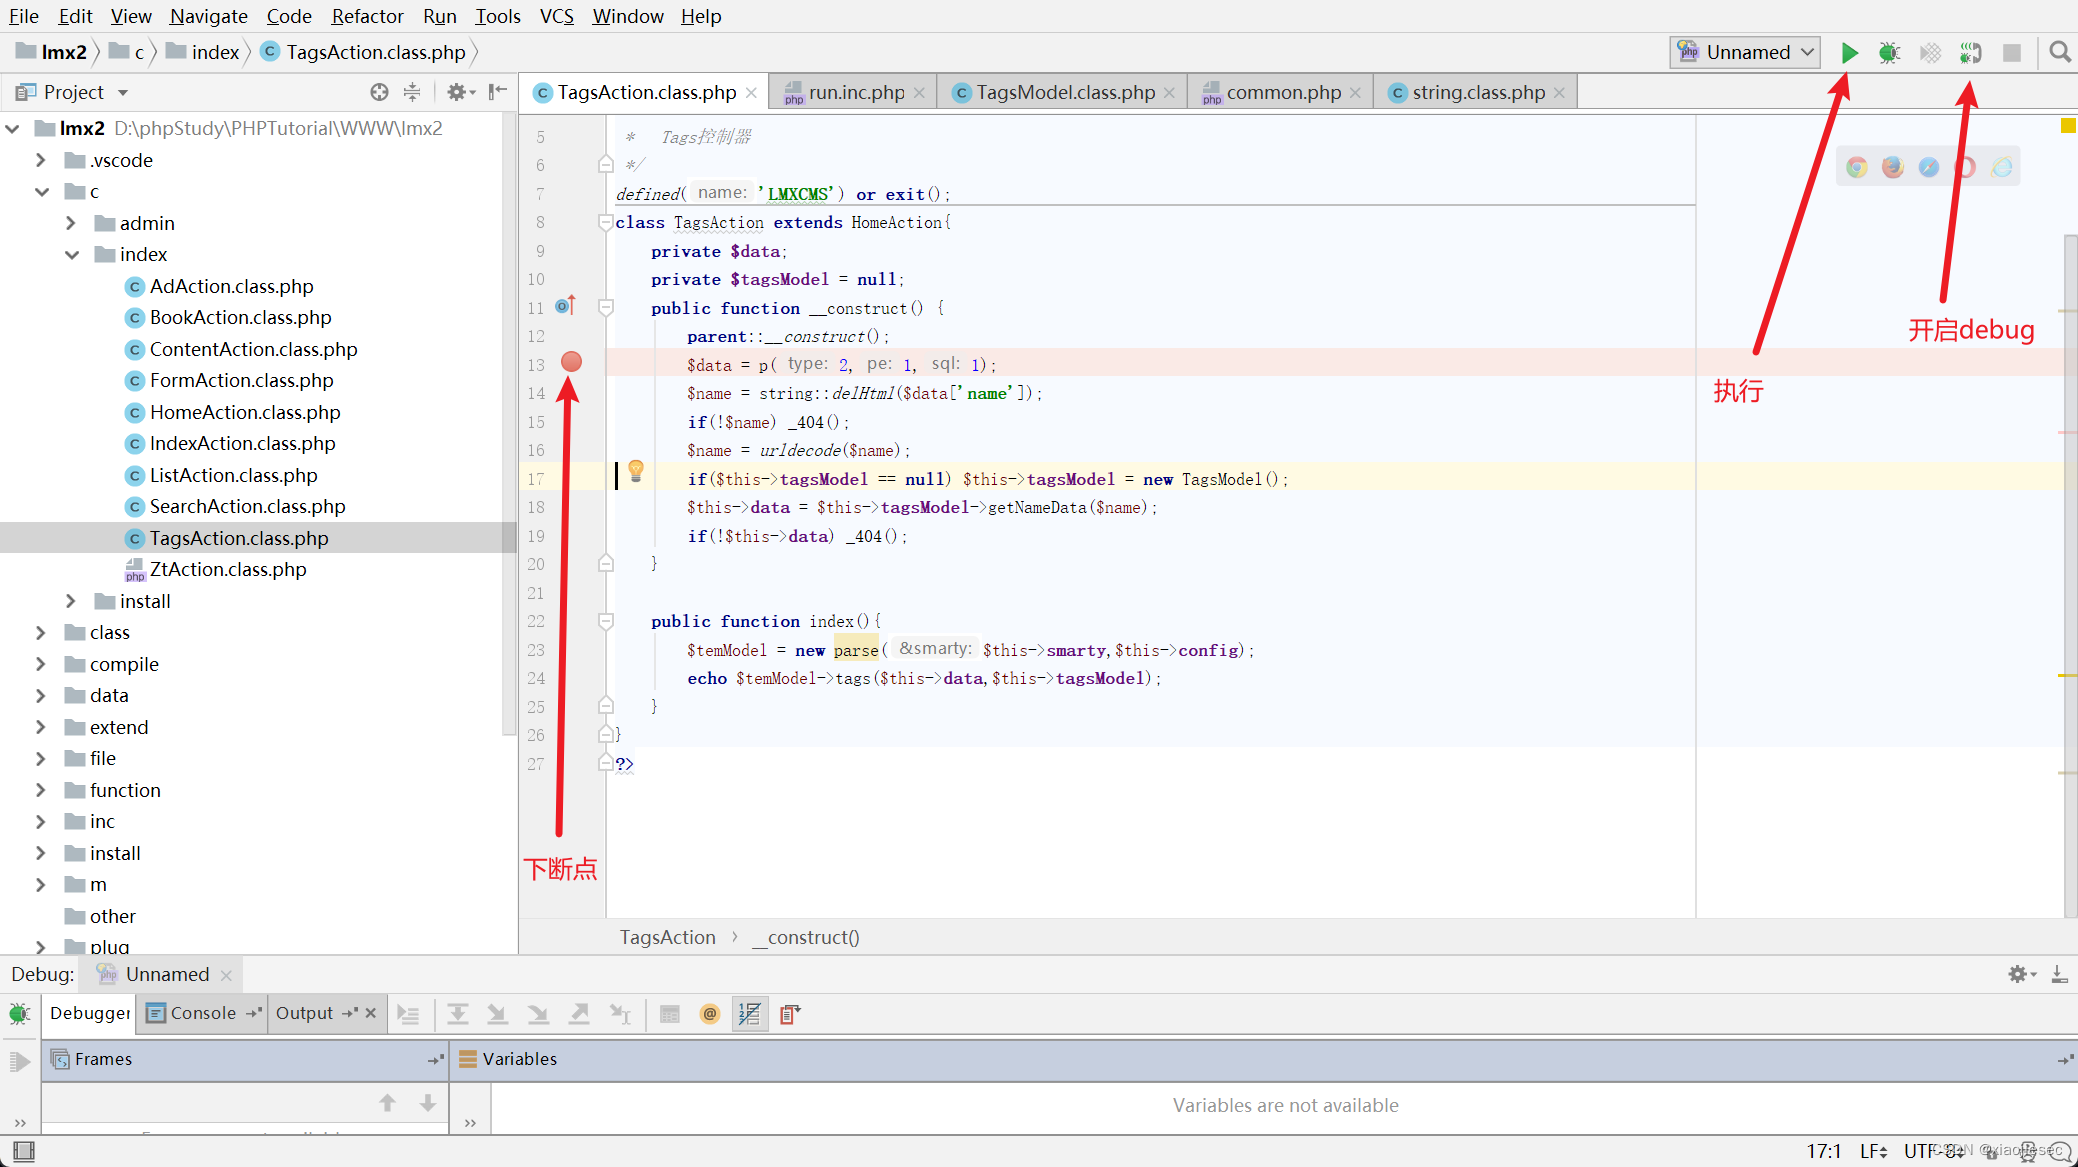
Task: Toggle the numbered-list icon in debug toolbar
Action: pos(749,1014)
